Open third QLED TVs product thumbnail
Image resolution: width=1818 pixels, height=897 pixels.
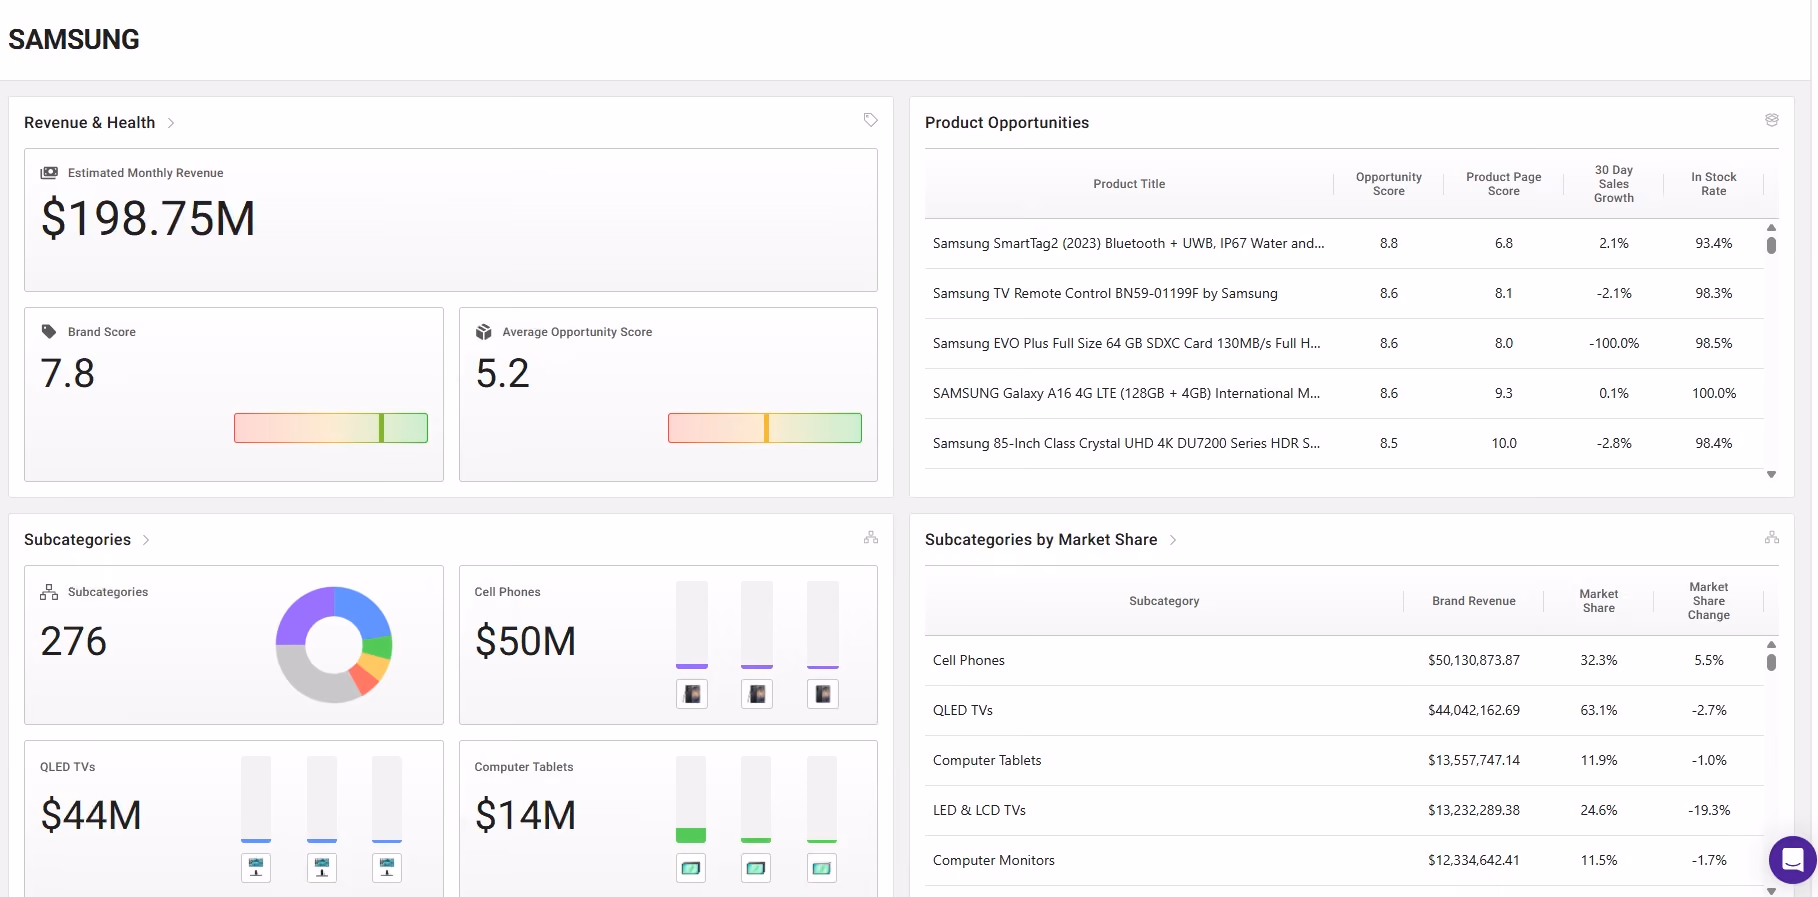[x=387, y=868]
